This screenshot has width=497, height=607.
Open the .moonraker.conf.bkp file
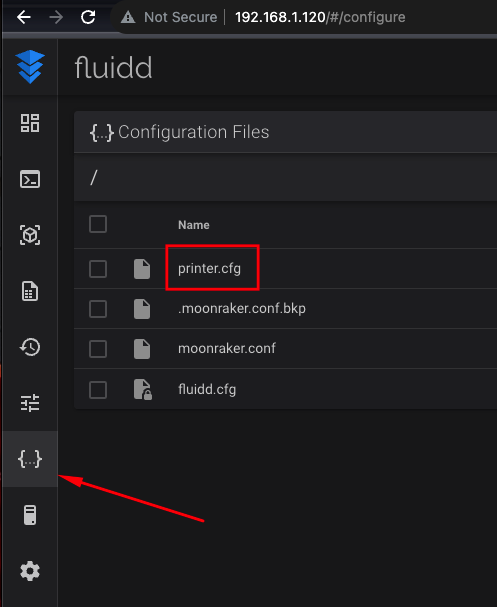(242, 309)
